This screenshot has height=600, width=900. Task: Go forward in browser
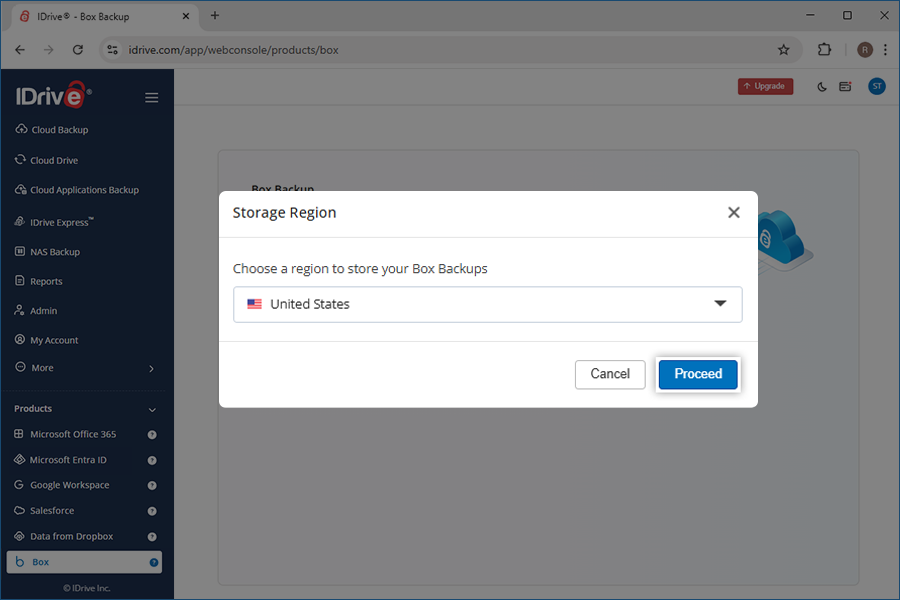(49, 50)
